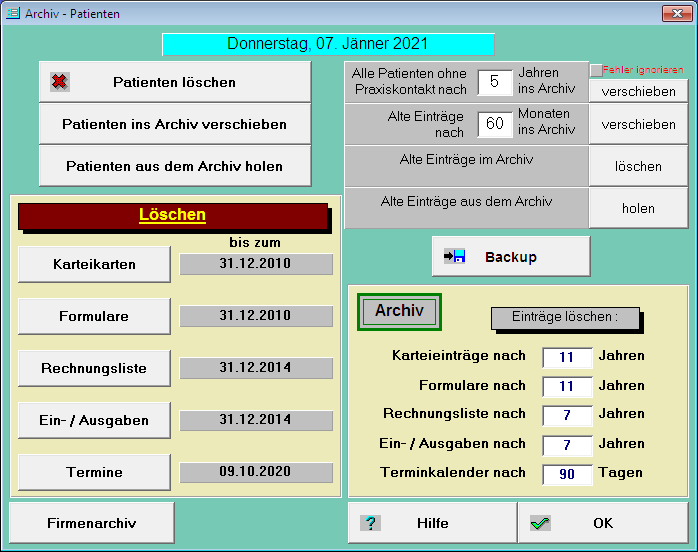698x552 pixels.
Task: Click holen for old archive entries
Action: (638, 208)
